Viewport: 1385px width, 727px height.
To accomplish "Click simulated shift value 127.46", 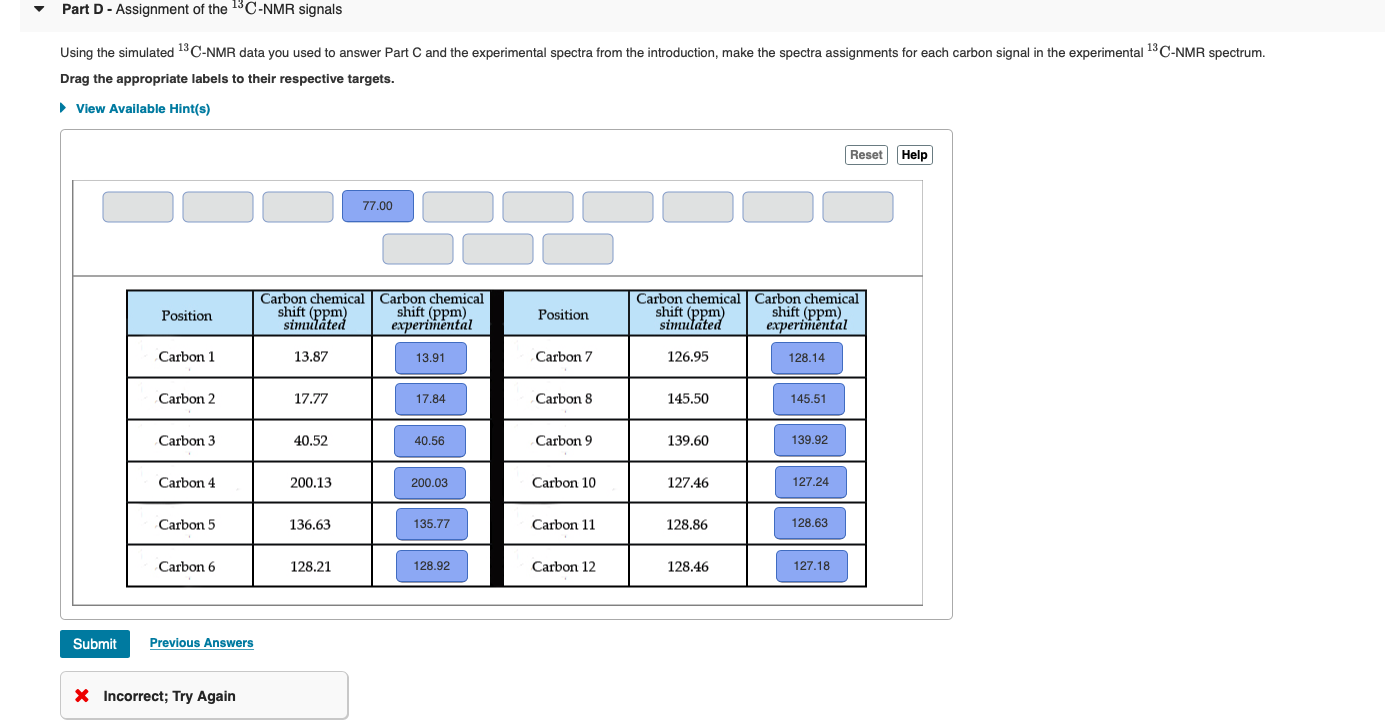I will (688, 483).
